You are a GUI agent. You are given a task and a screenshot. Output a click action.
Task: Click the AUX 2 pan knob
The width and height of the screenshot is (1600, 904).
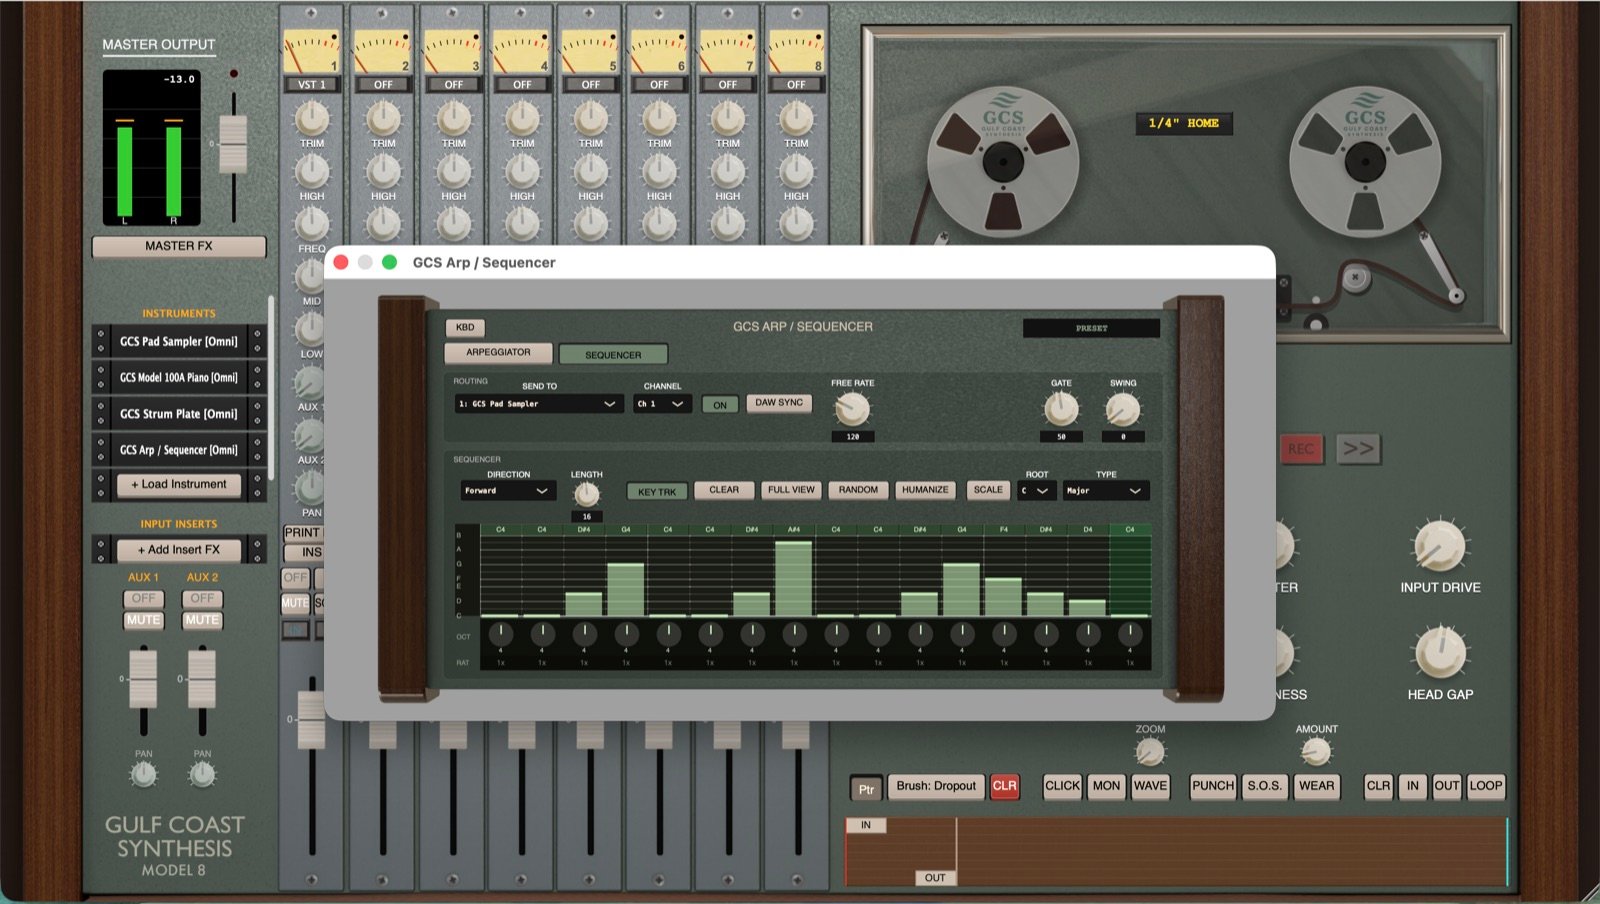coord(203,774)
